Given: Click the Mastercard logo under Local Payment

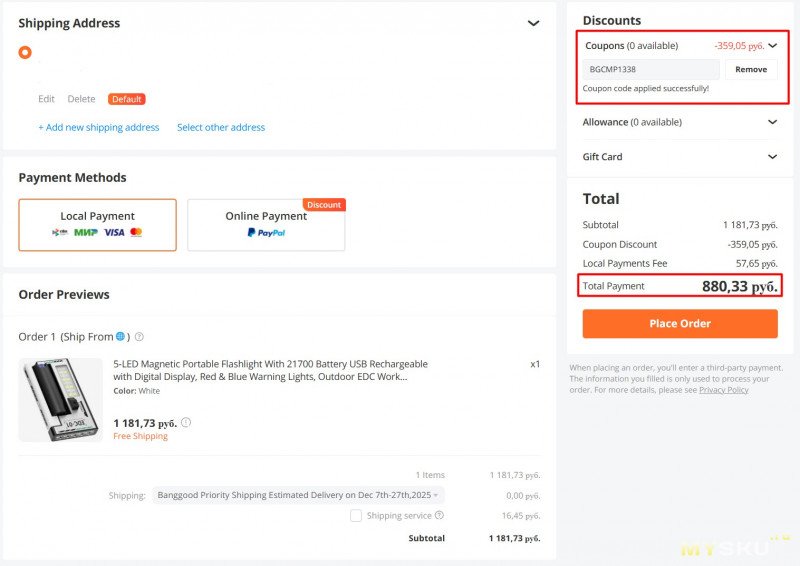Looking at the screenshot, I should point(136,232).
